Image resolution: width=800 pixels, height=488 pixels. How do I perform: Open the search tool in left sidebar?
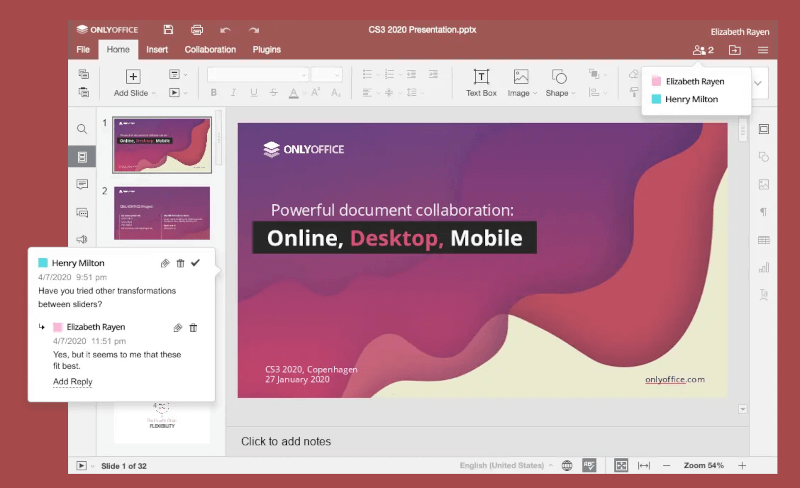[82, 129]
